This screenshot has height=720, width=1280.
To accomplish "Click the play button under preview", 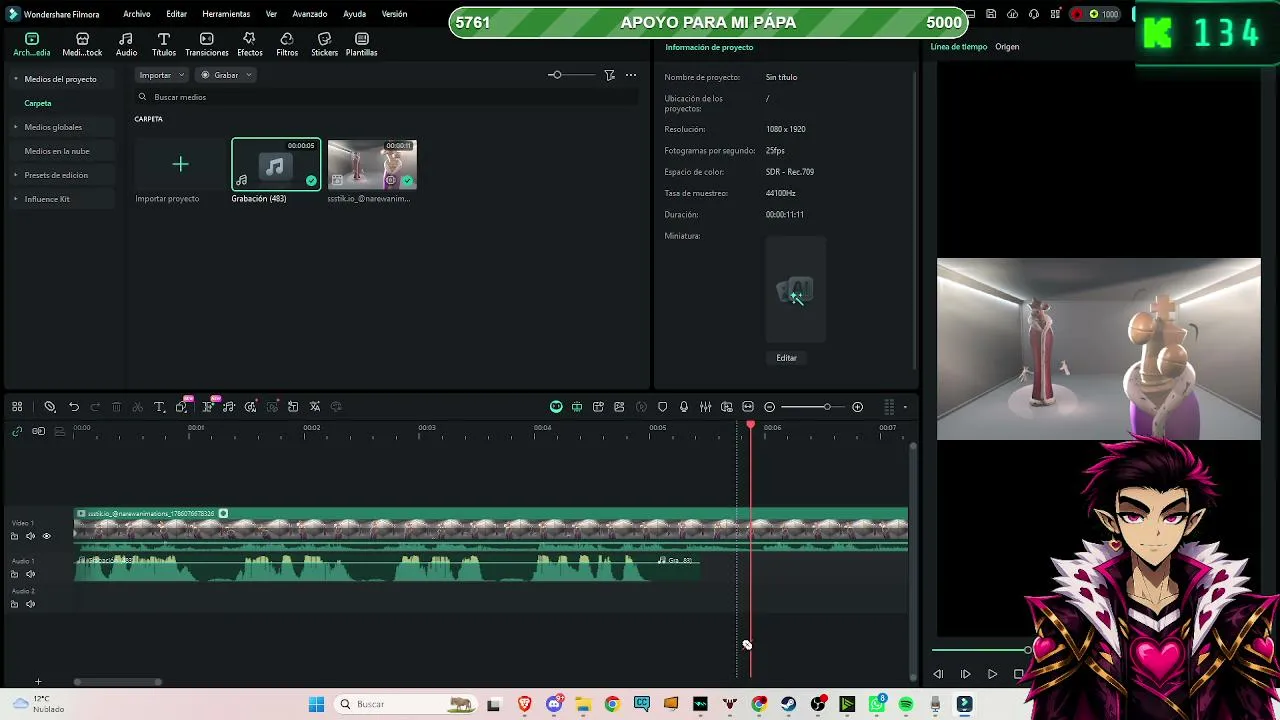I will 992,675.
